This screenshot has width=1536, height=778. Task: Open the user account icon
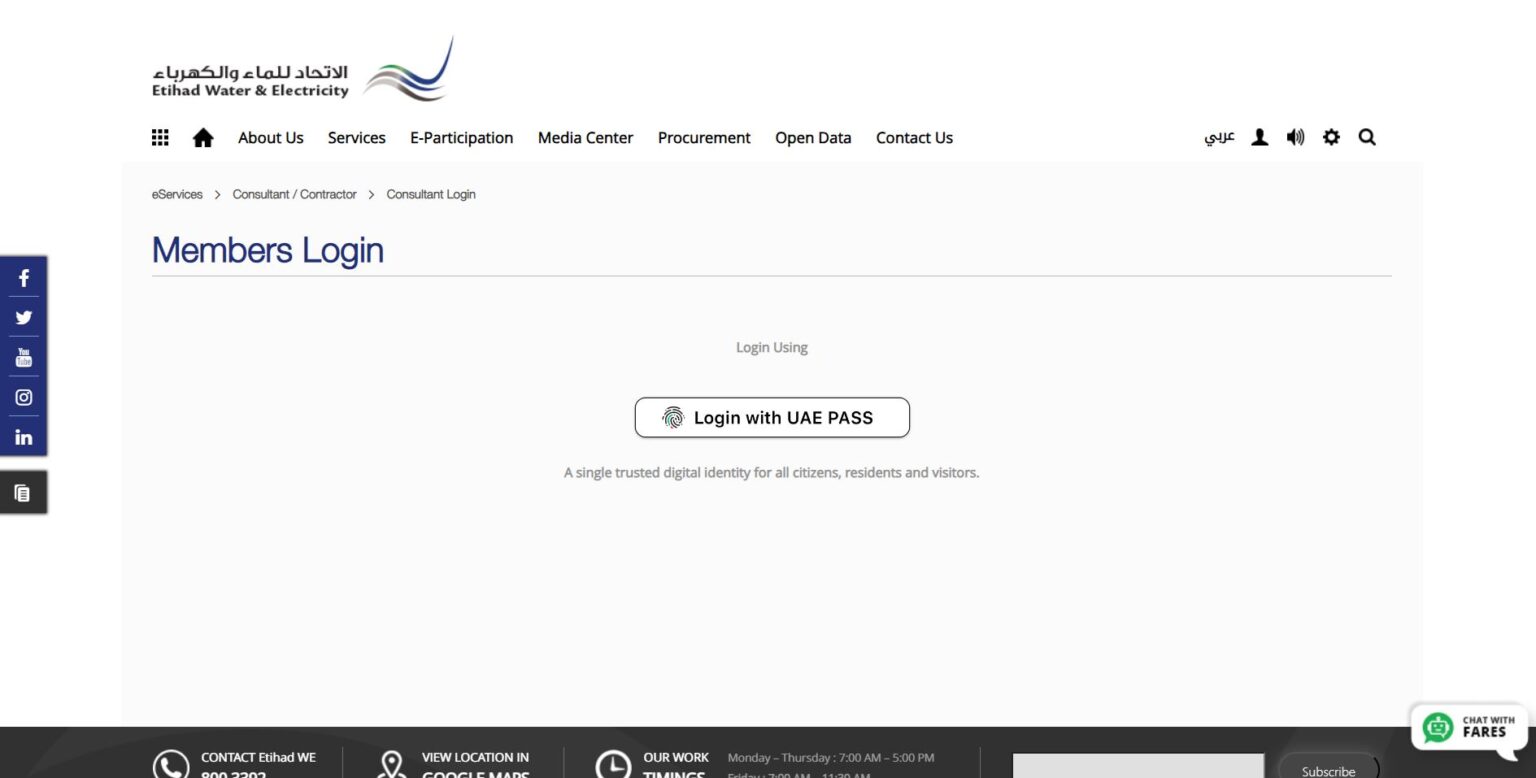[1260, 138]
